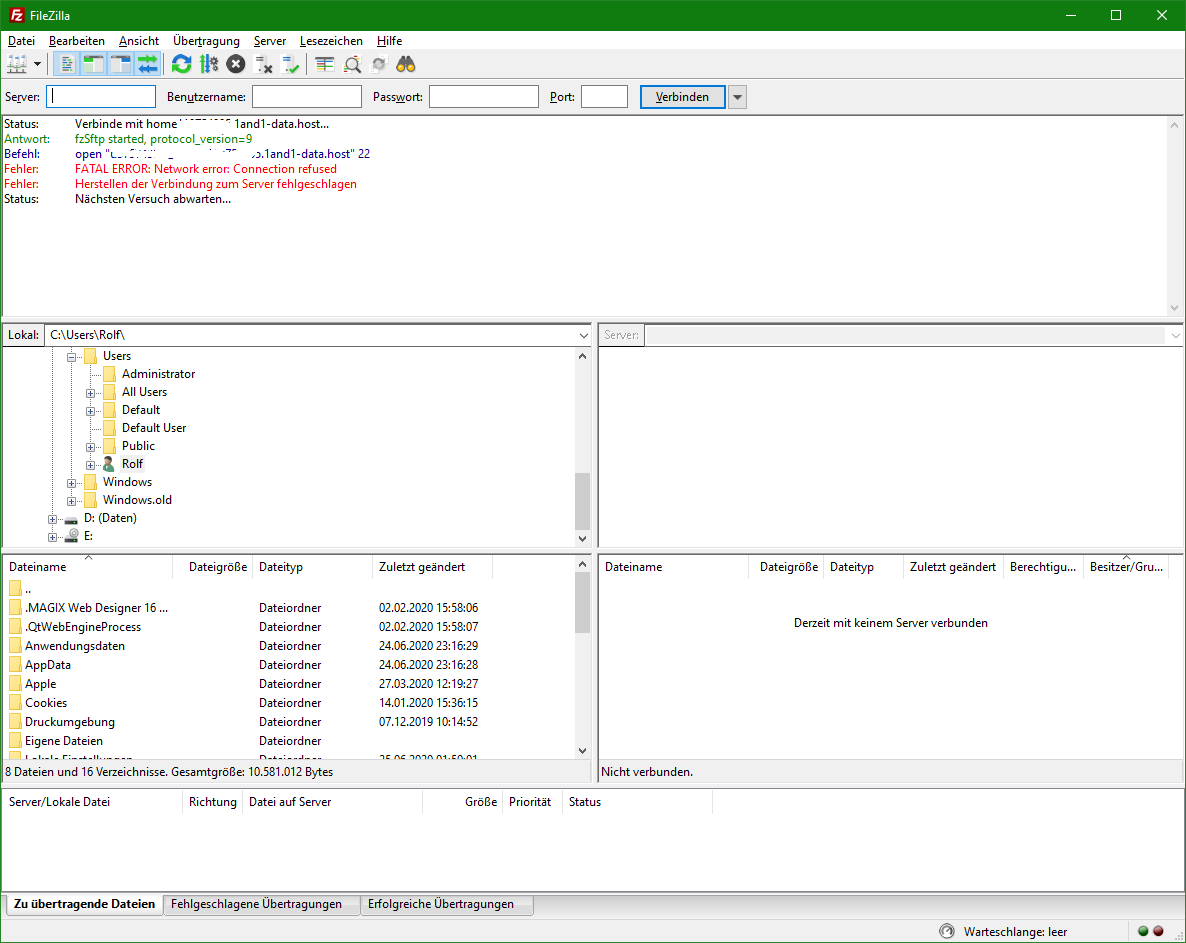Image resolution: width=1186 pixels, height=943 pixels.
Task: Open the Datei menu
Action: 21,41
